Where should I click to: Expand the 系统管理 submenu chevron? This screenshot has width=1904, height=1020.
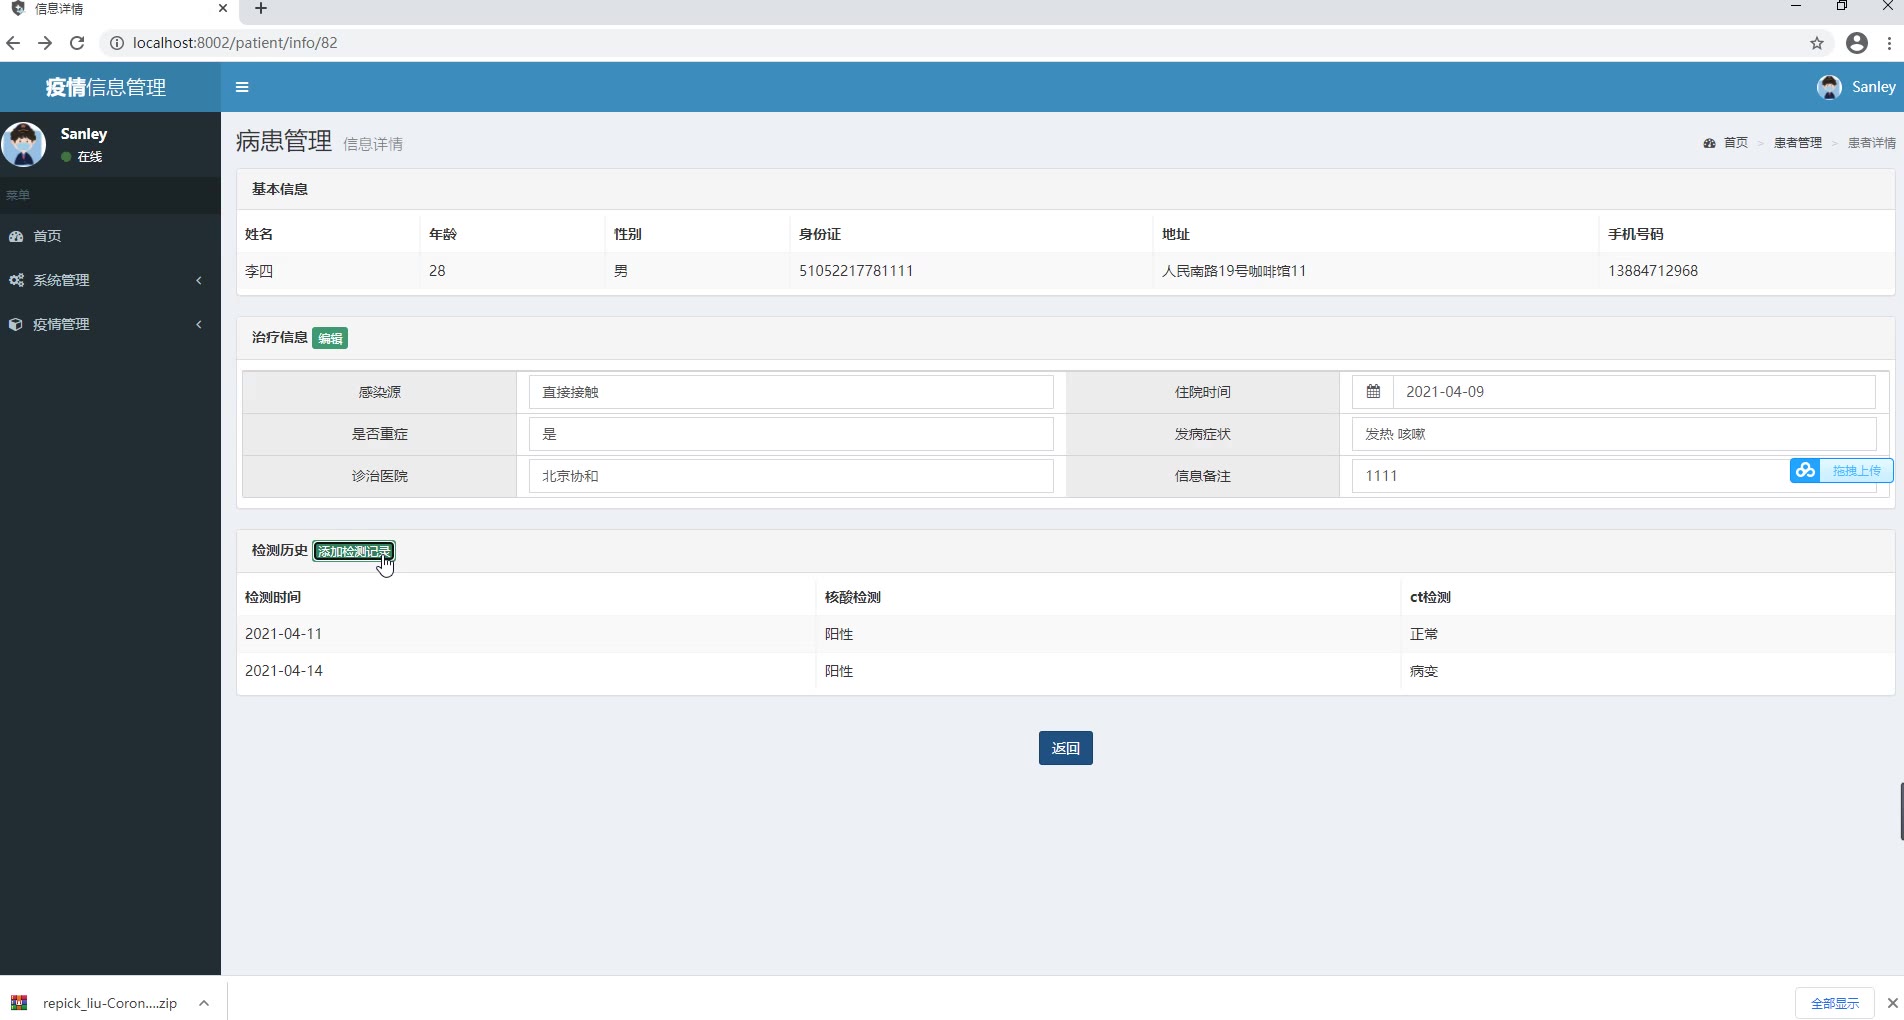199,280
